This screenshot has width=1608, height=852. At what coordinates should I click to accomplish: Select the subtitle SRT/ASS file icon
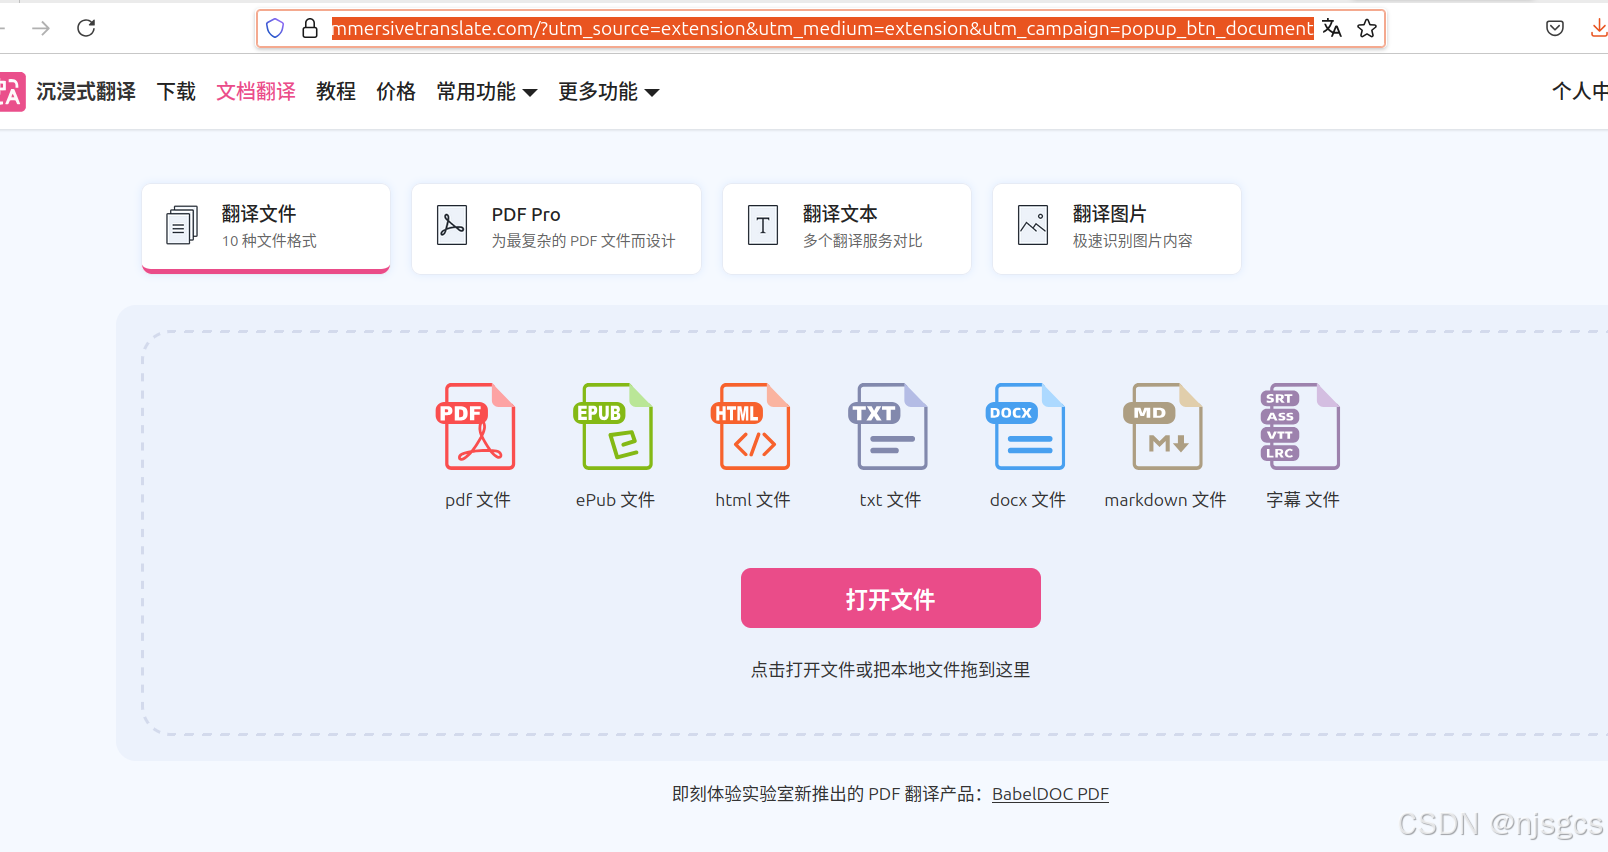(1302, 427)
